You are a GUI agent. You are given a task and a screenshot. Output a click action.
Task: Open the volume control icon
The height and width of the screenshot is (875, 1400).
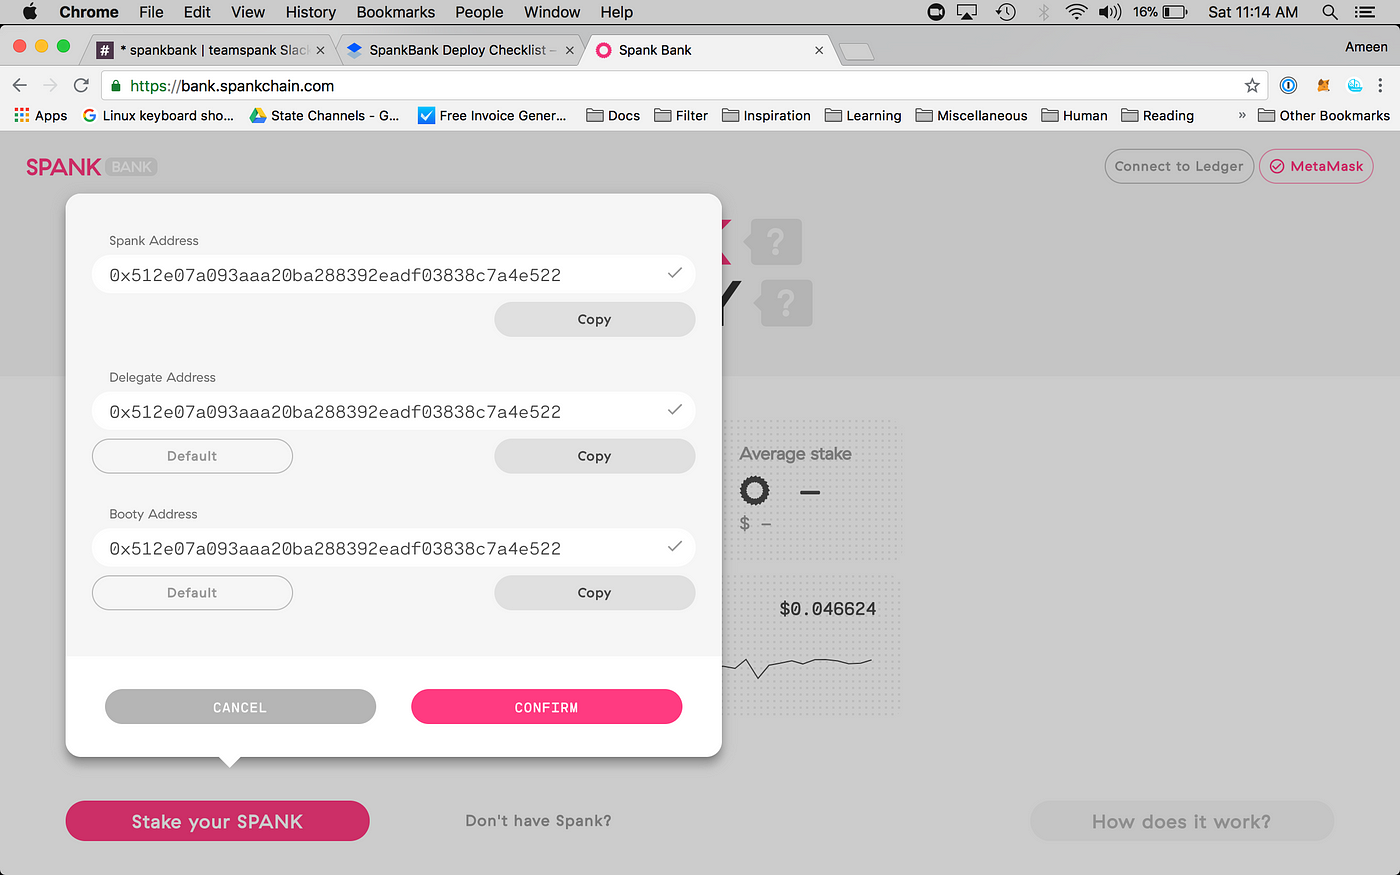(1109, 12)
